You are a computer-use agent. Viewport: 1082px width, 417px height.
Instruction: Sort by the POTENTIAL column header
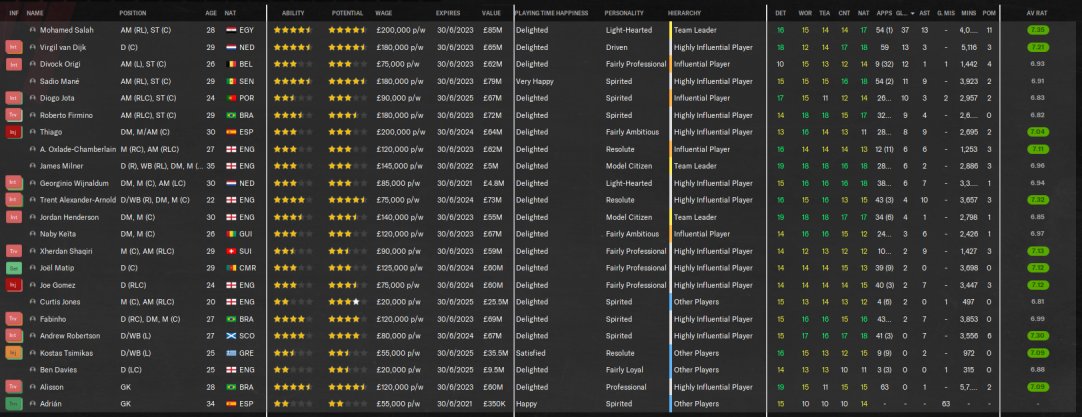347,13
